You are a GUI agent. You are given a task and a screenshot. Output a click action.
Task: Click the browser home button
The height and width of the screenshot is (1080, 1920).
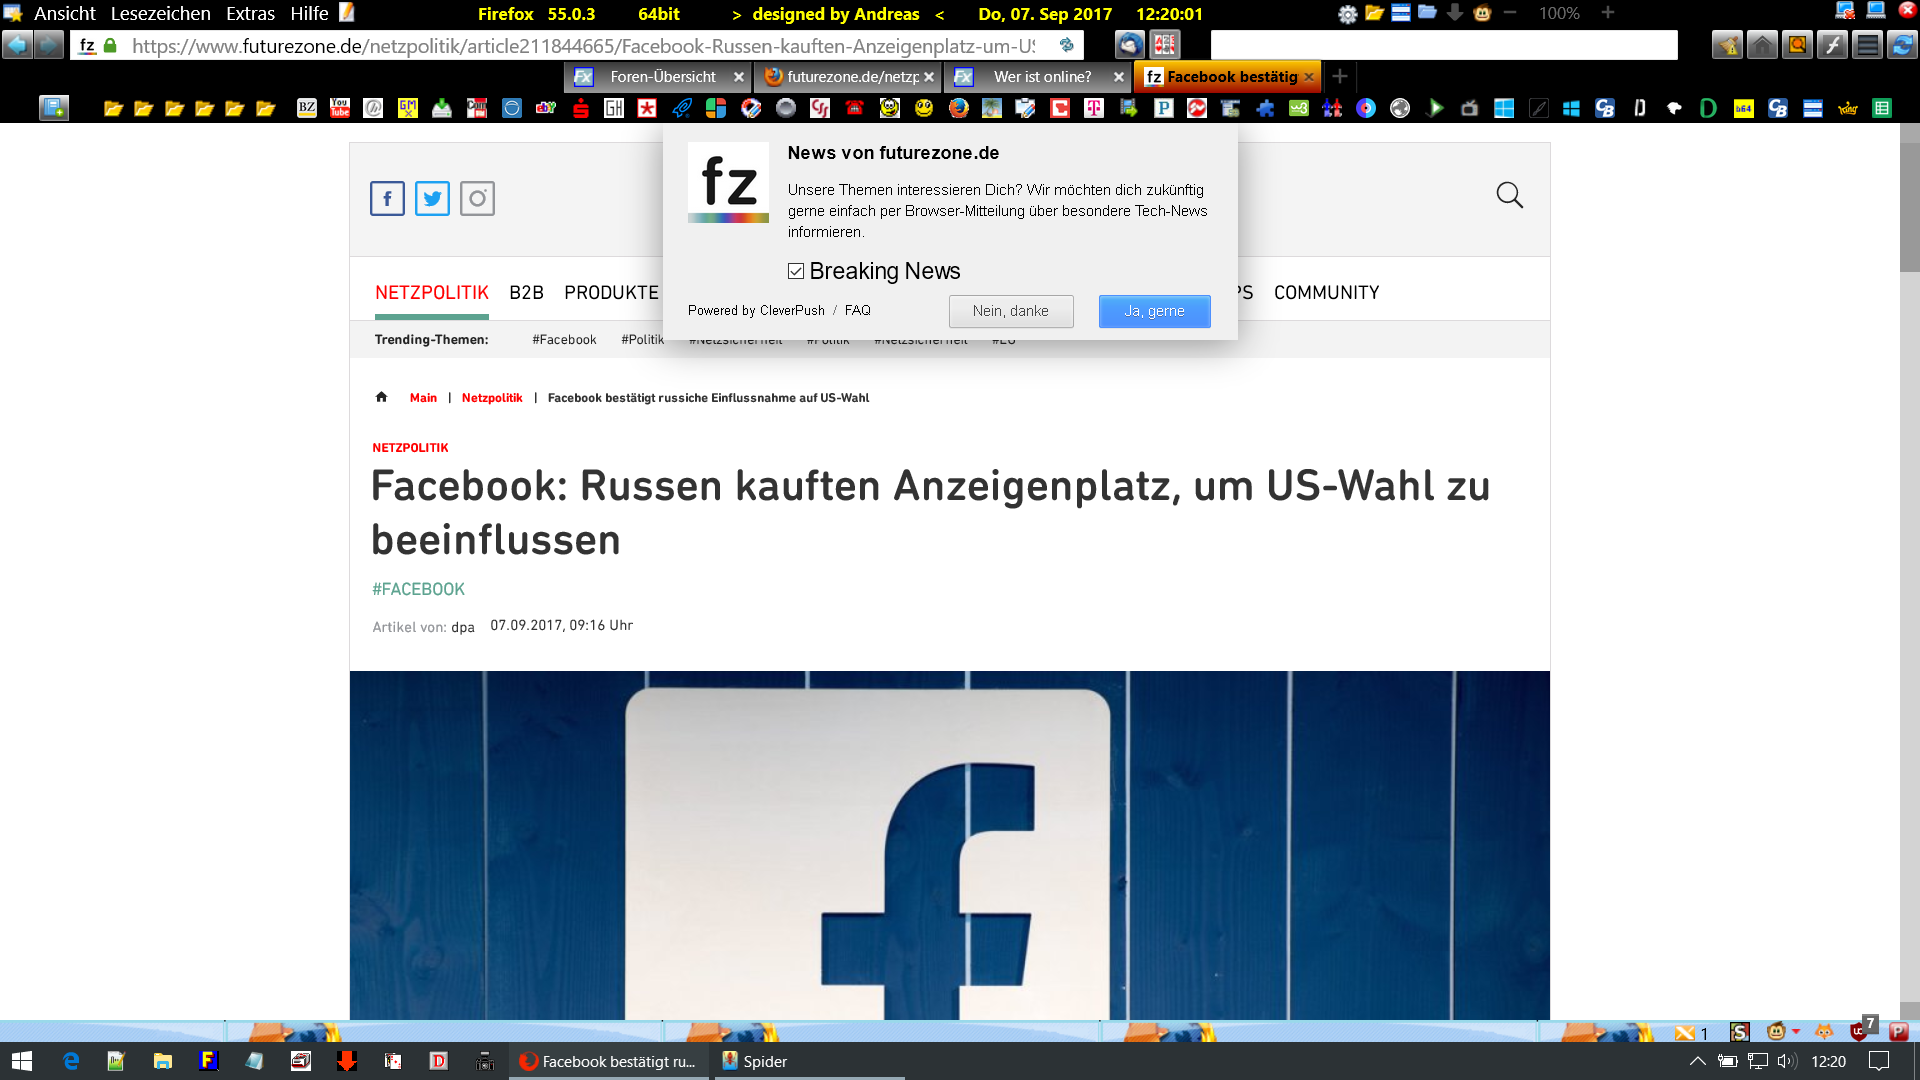coord(1762,45)
